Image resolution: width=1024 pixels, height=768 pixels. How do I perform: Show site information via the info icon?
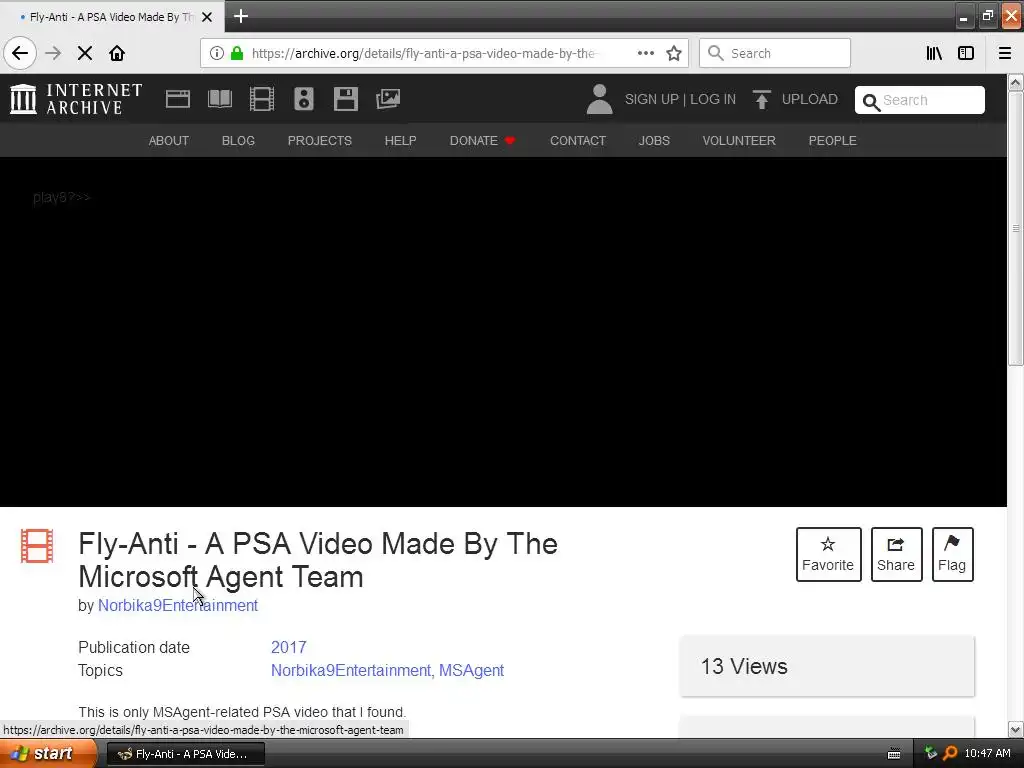click(217, 53)
